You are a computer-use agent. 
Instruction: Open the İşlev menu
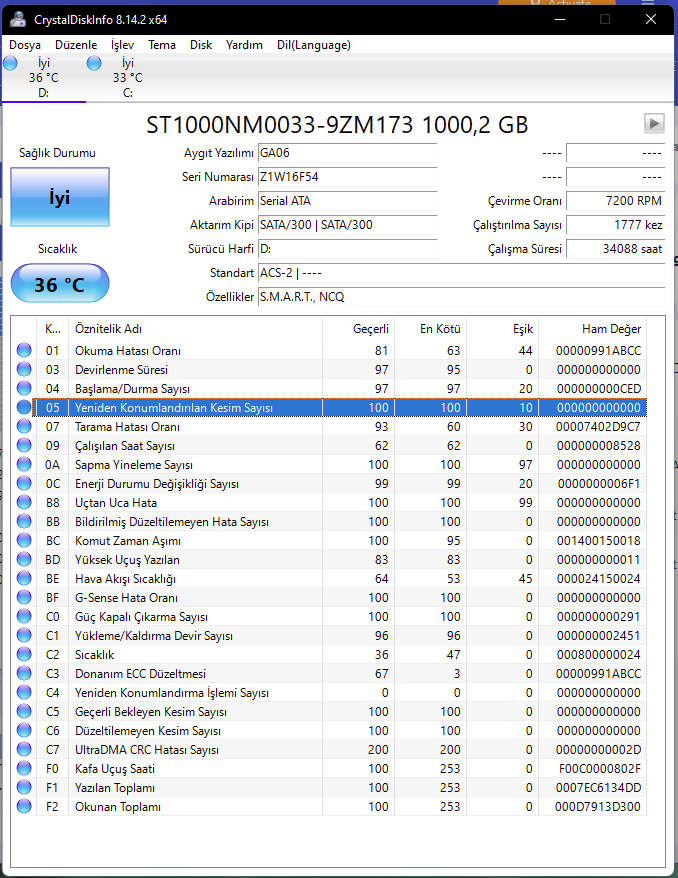click(122, 45)
